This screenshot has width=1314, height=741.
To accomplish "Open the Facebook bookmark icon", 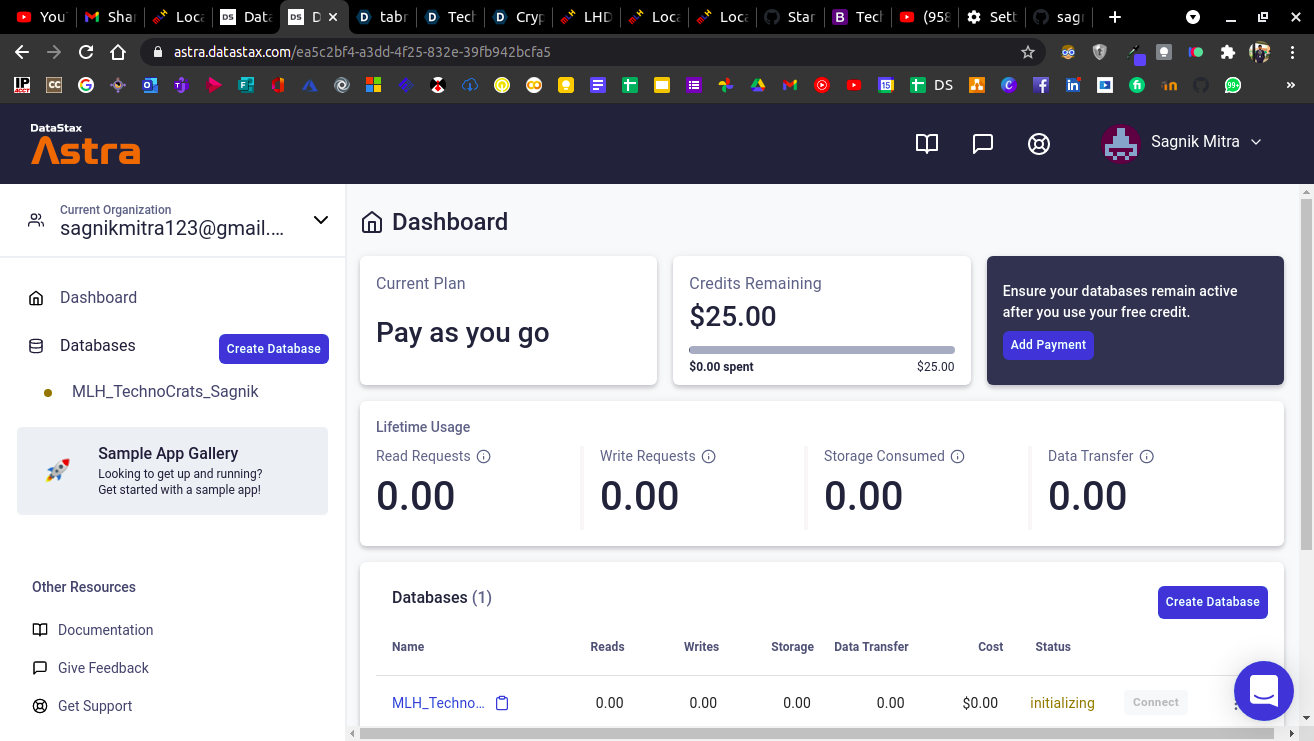I will pyautogui.click(x=1041, y=86).
